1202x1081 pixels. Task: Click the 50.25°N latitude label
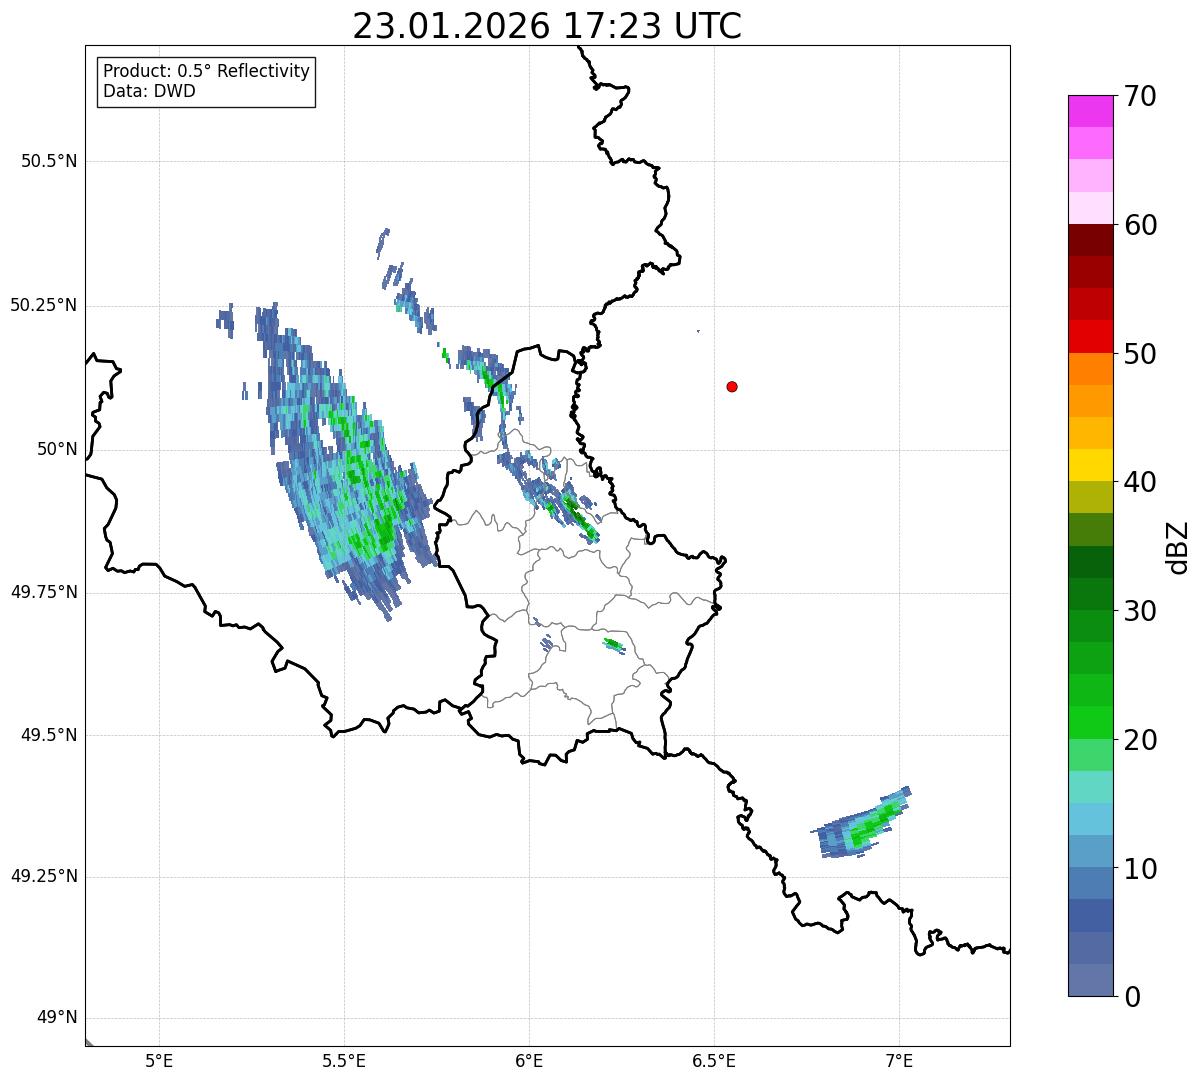44,305
